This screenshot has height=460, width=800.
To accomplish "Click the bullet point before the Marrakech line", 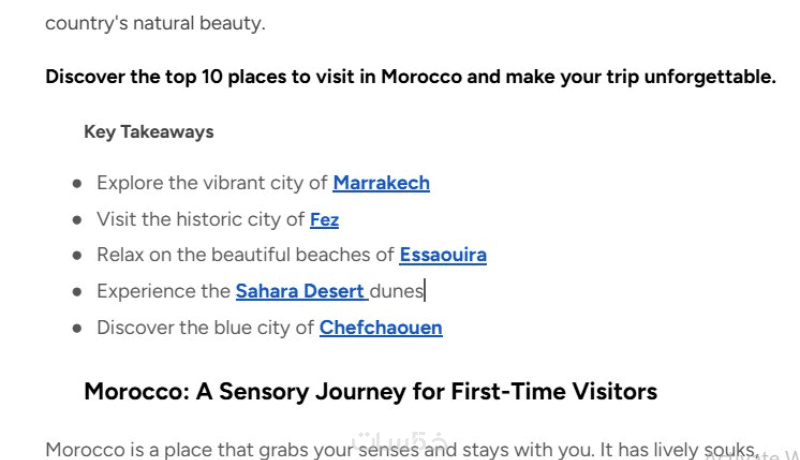I will [77, 184].
